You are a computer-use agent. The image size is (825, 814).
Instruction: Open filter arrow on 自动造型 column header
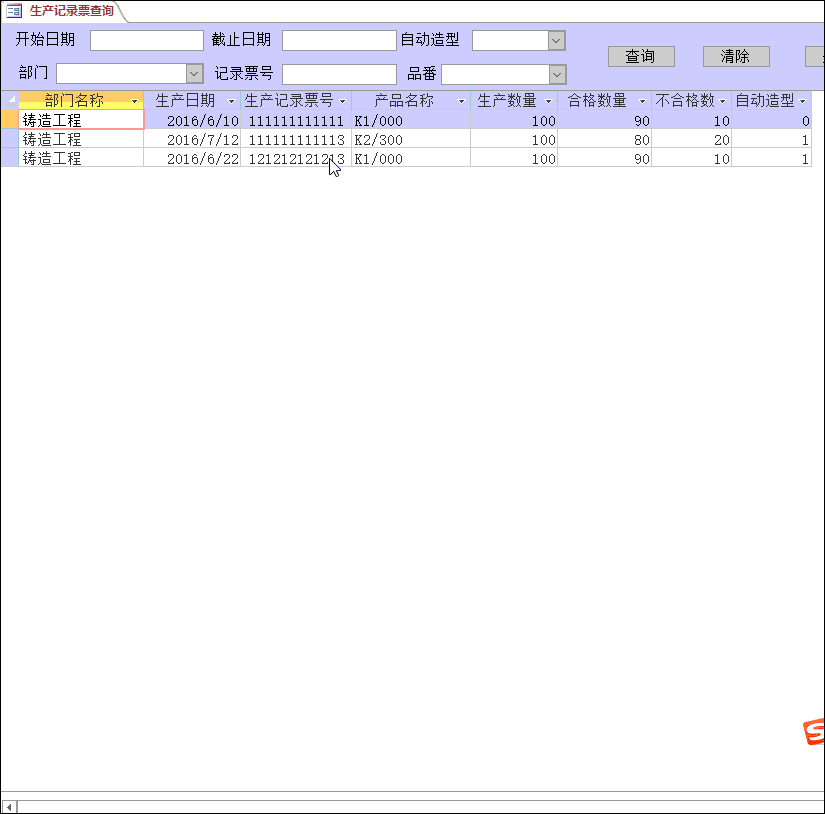pos(803,101)
